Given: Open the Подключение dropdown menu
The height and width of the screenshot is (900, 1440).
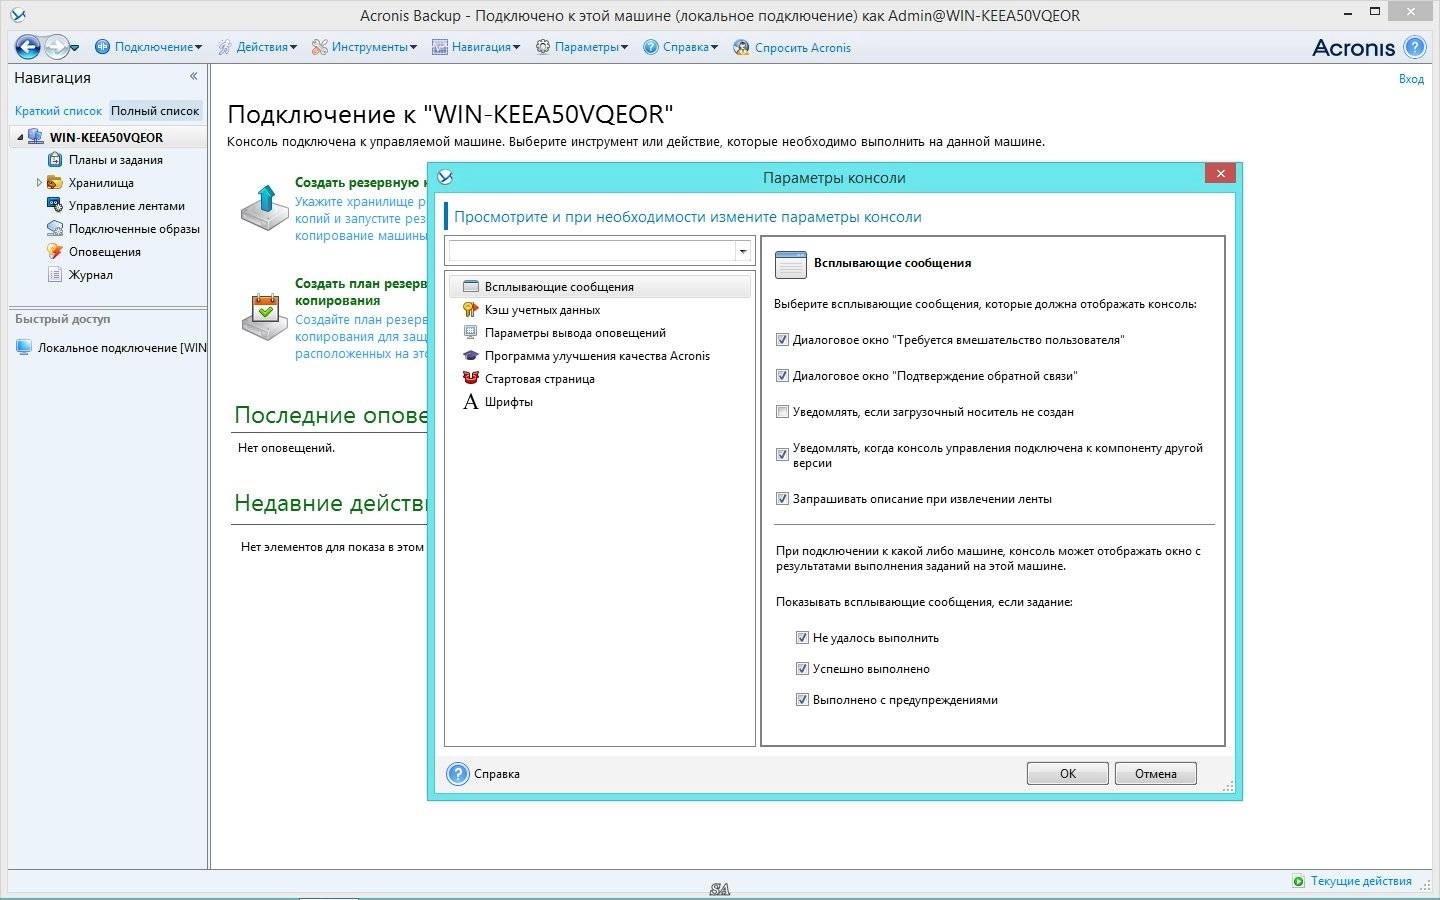Looking at the screenshot, I should (x=148, y=47).
